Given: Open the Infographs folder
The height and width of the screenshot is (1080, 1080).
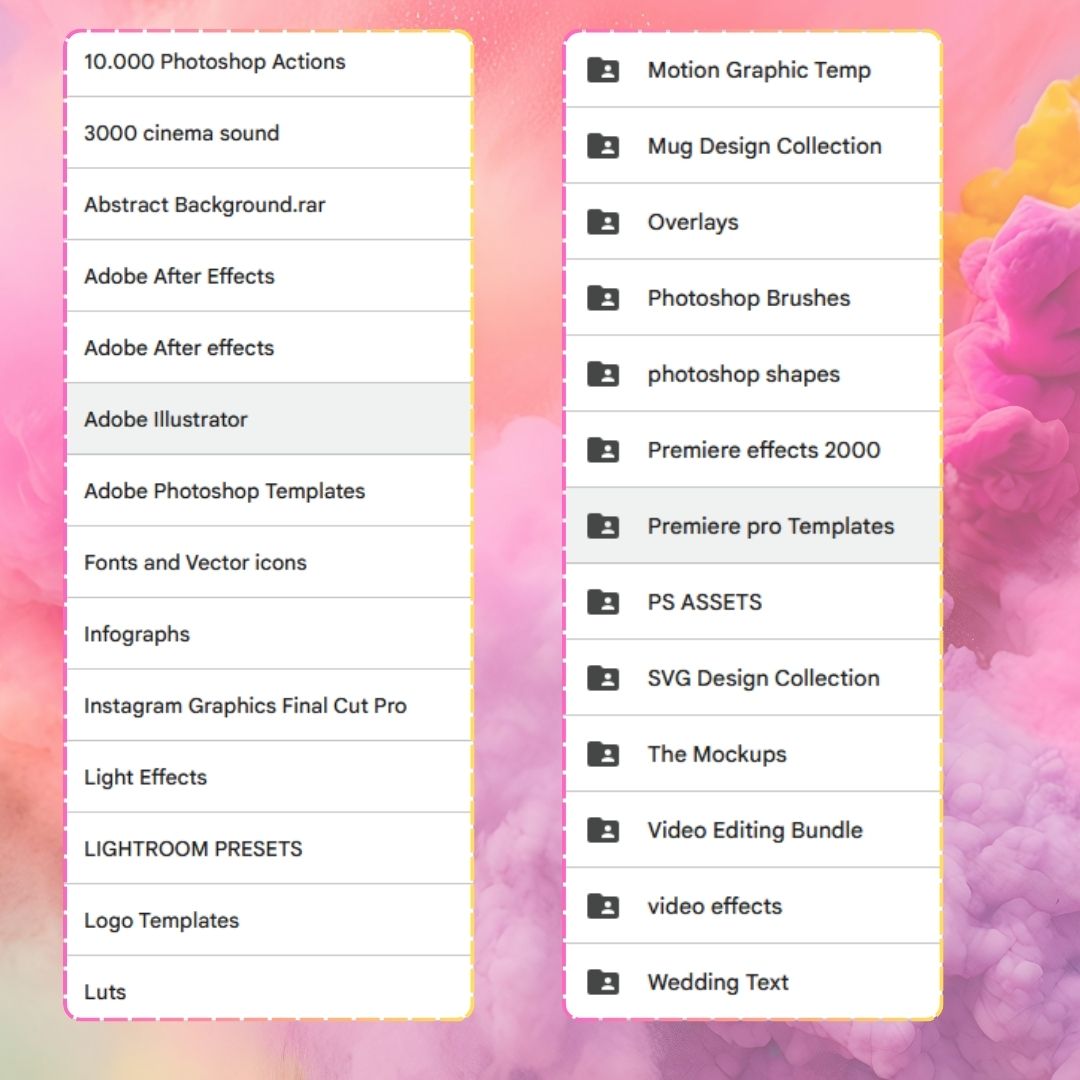Looking at the screenshot, I should coord(137,634).
